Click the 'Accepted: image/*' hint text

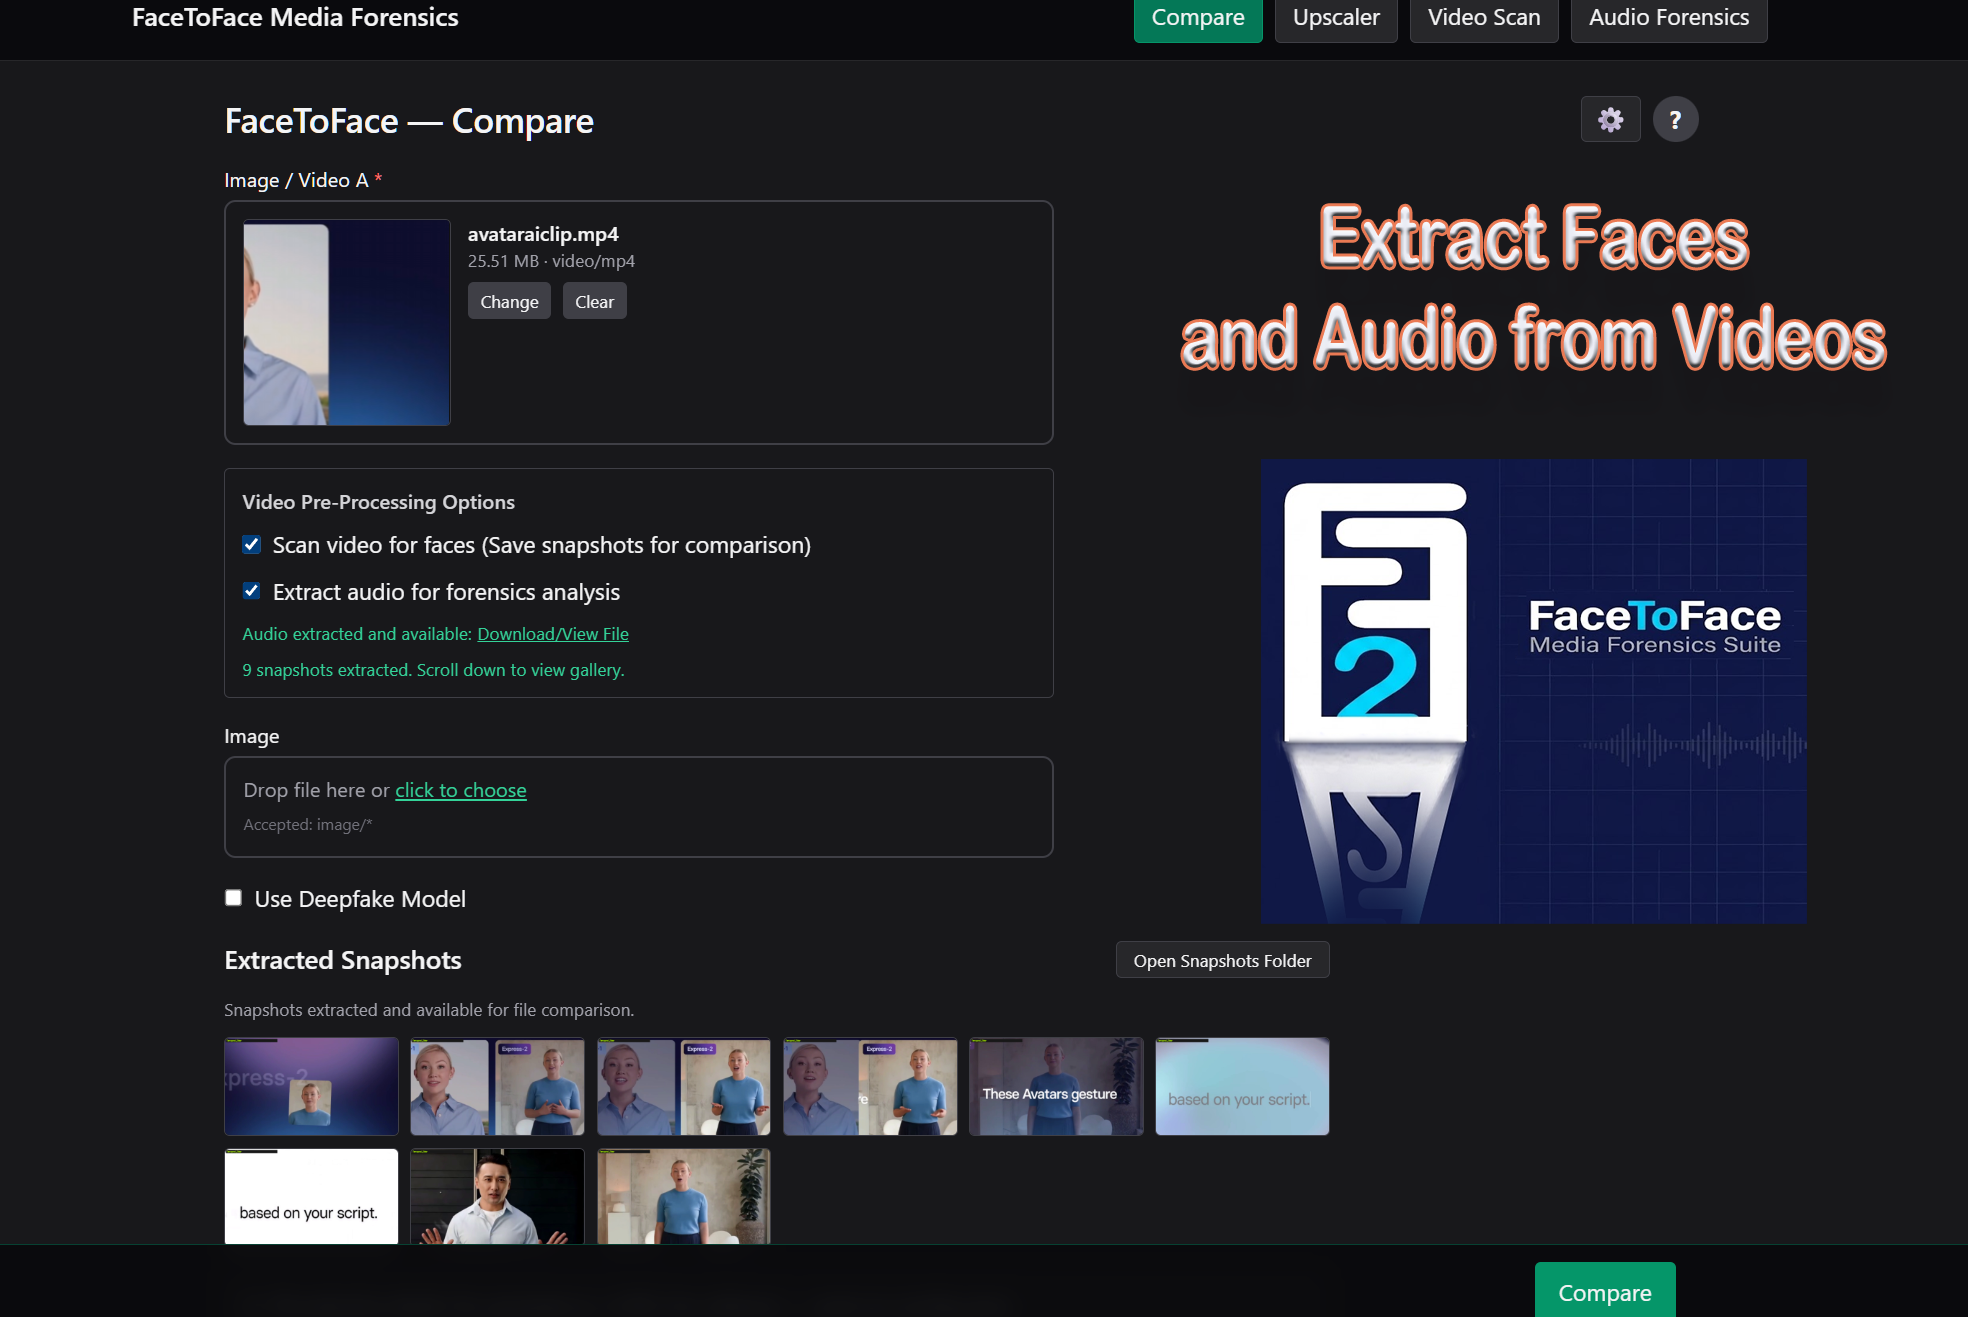308,825
